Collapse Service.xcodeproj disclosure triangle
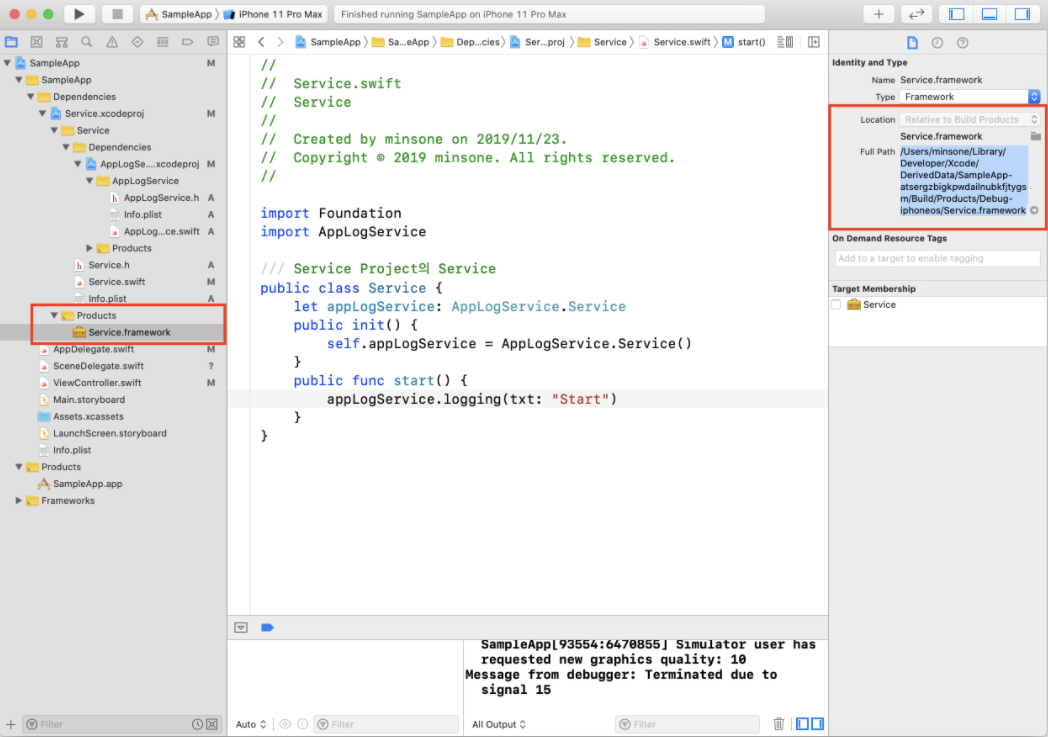This screenshot has width=1048, height=737. (x=43, y=114)
